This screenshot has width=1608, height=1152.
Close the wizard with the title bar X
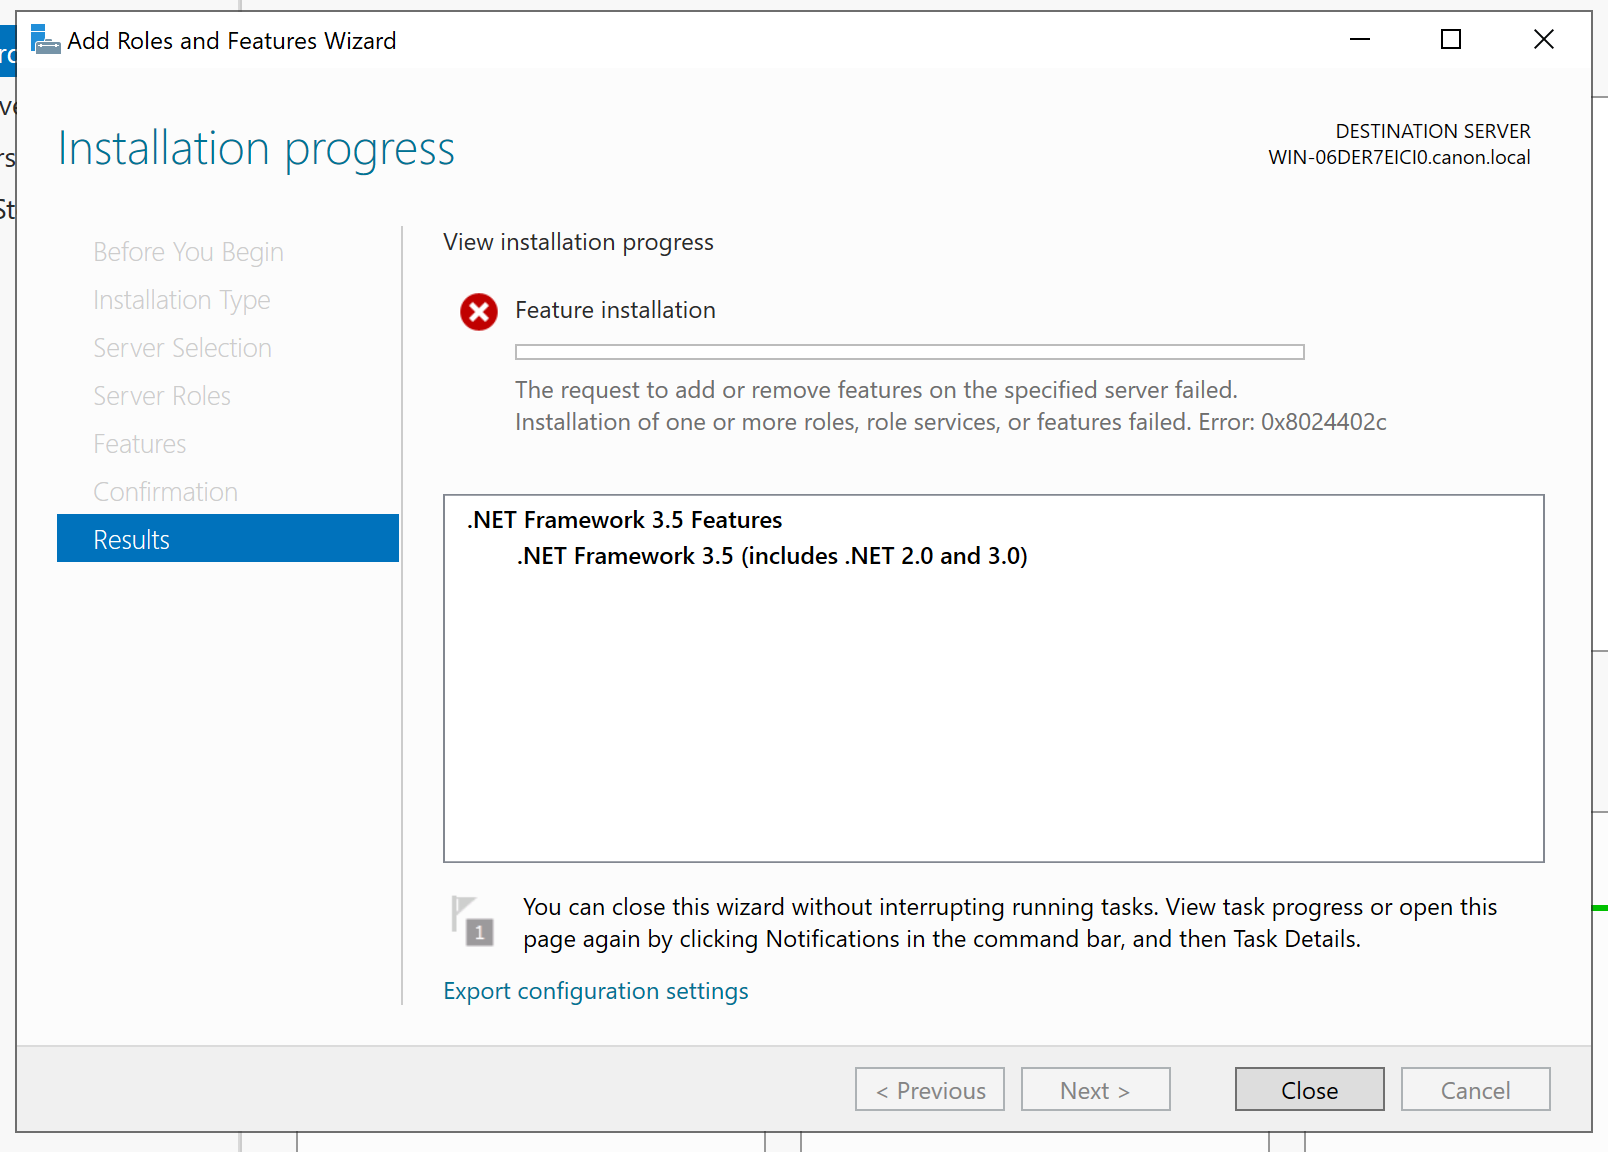[x=1544, y=39]
